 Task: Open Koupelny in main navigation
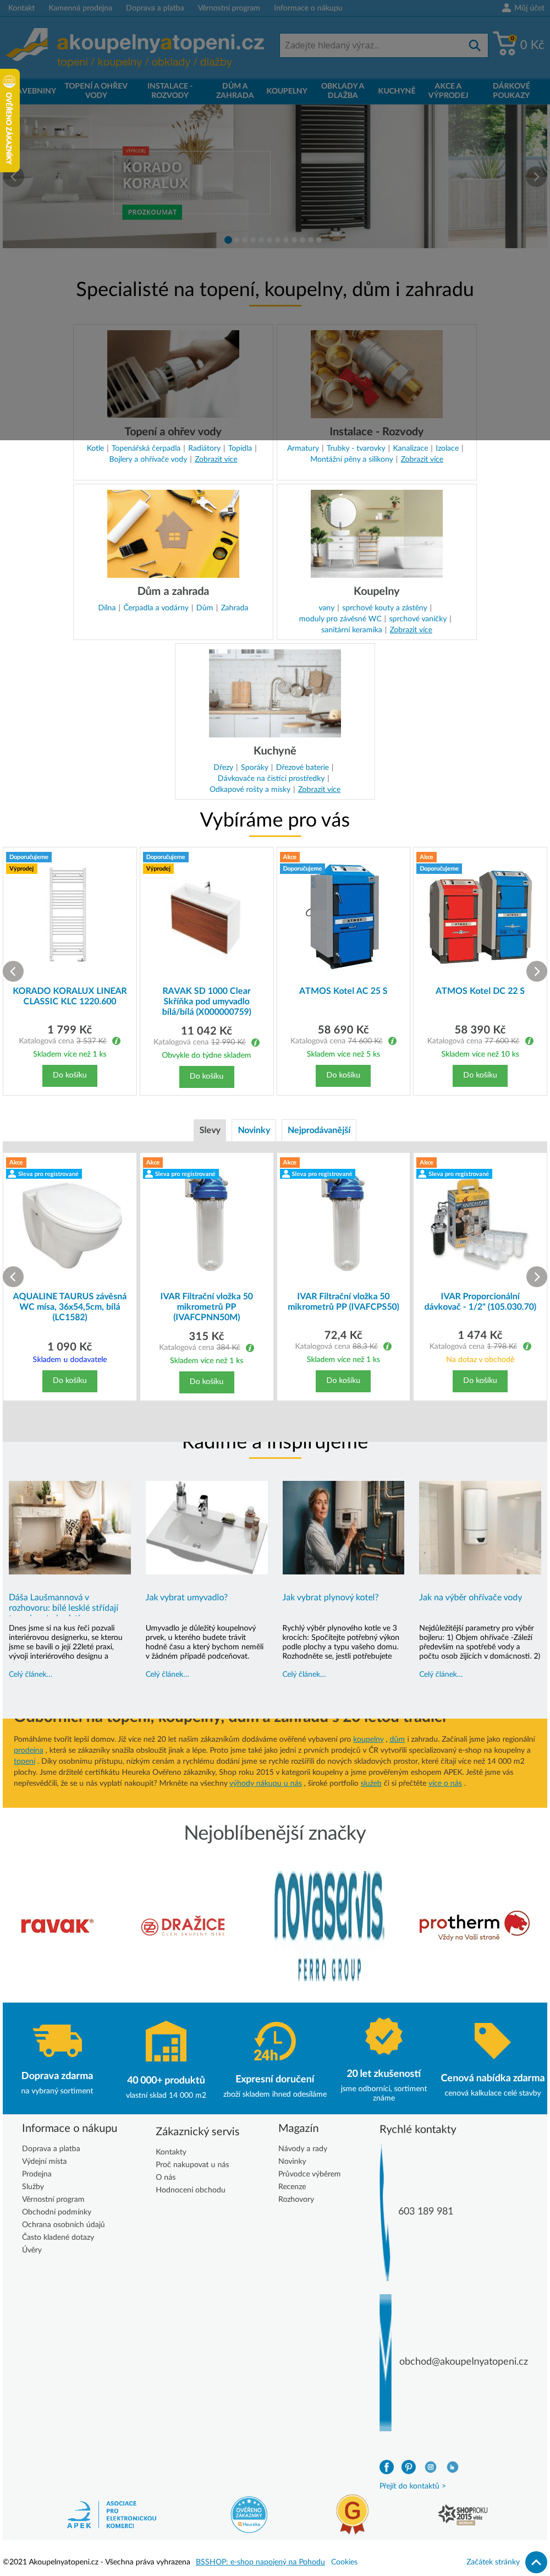[x=287, y=90]
